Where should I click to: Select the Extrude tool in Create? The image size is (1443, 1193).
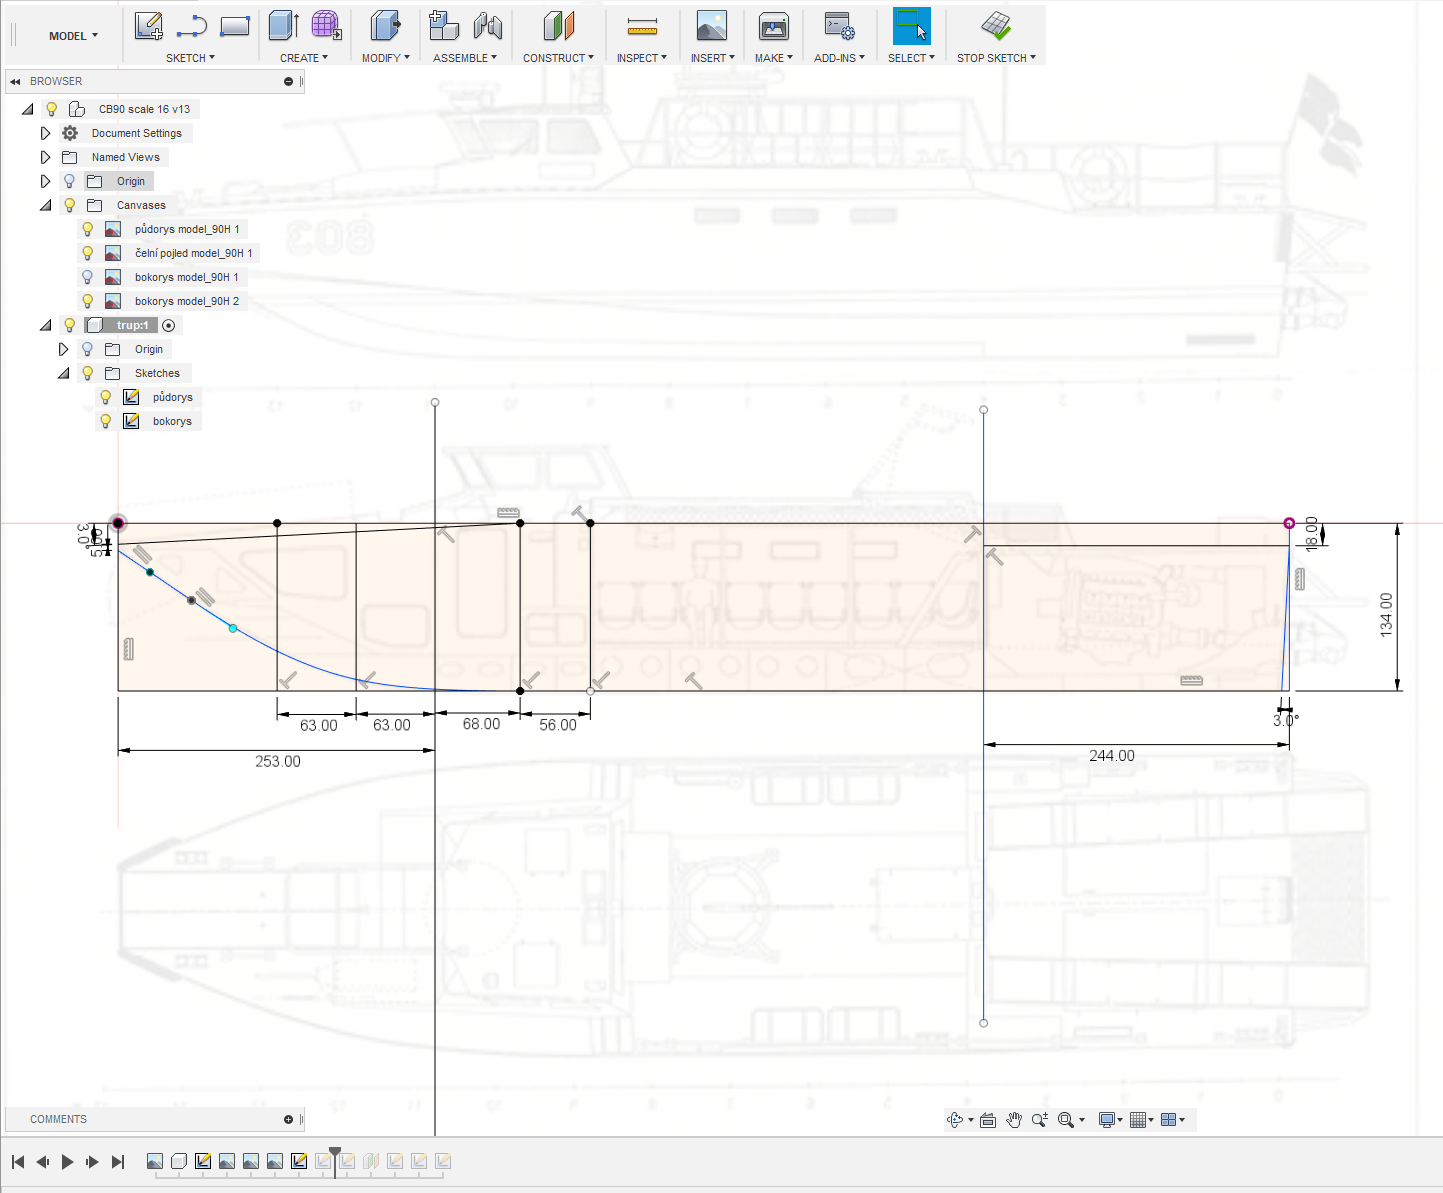(x=283, y=26)
